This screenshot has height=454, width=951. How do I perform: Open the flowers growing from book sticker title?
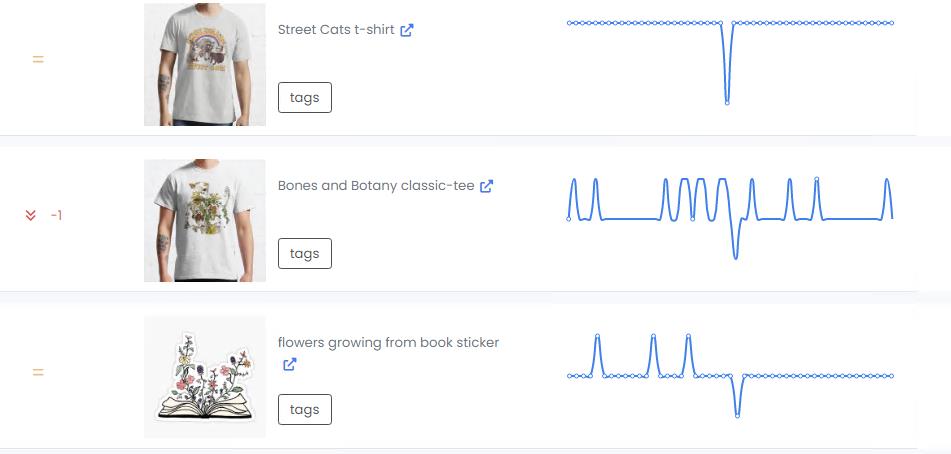click(388, 343)
